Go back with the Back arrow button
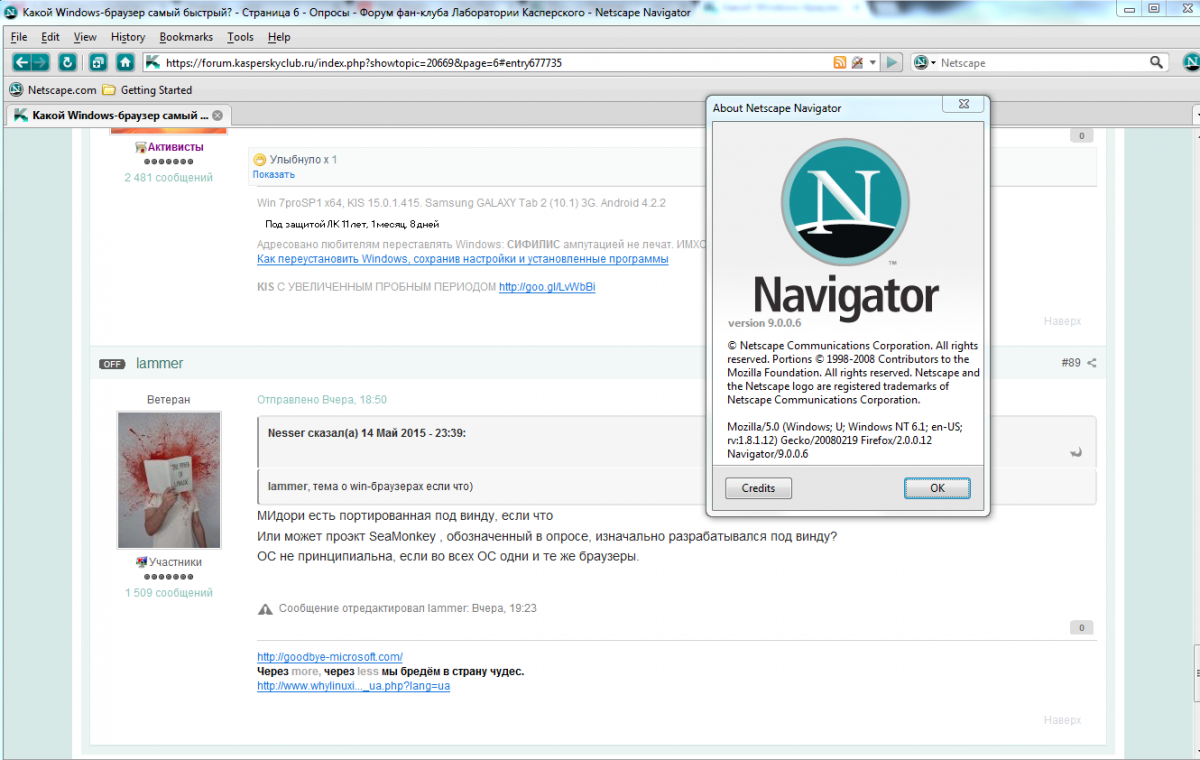This screenshot has height=760, width=1200. pyautogui.click(x=21, y=62)
